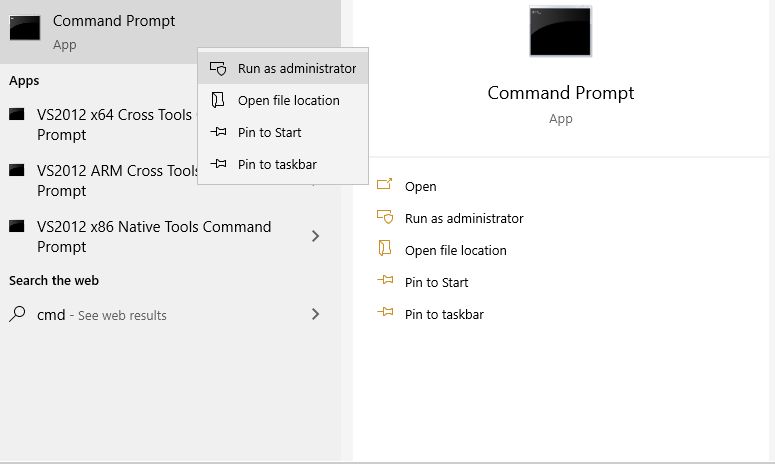Expand the VS2012 x86 Native Tools chevron
Screen dimensions: 775x464
316,236
